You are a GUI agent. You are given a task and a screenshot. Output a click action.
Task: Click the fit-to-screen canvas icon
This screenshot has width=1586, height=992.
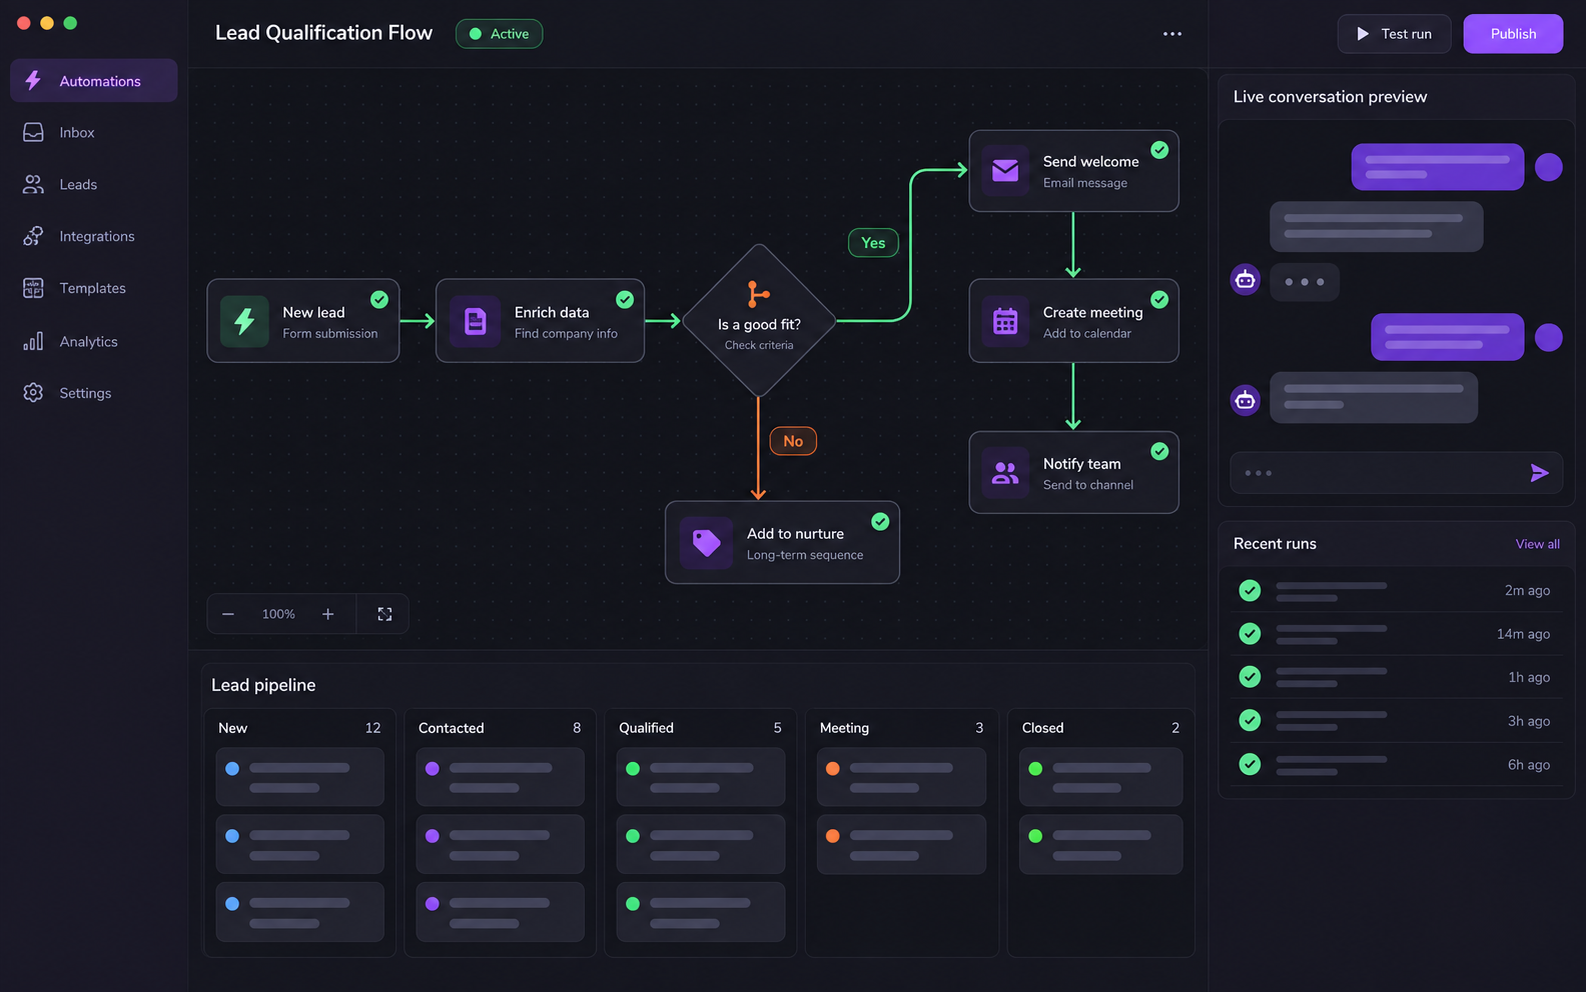pos(385,614)
